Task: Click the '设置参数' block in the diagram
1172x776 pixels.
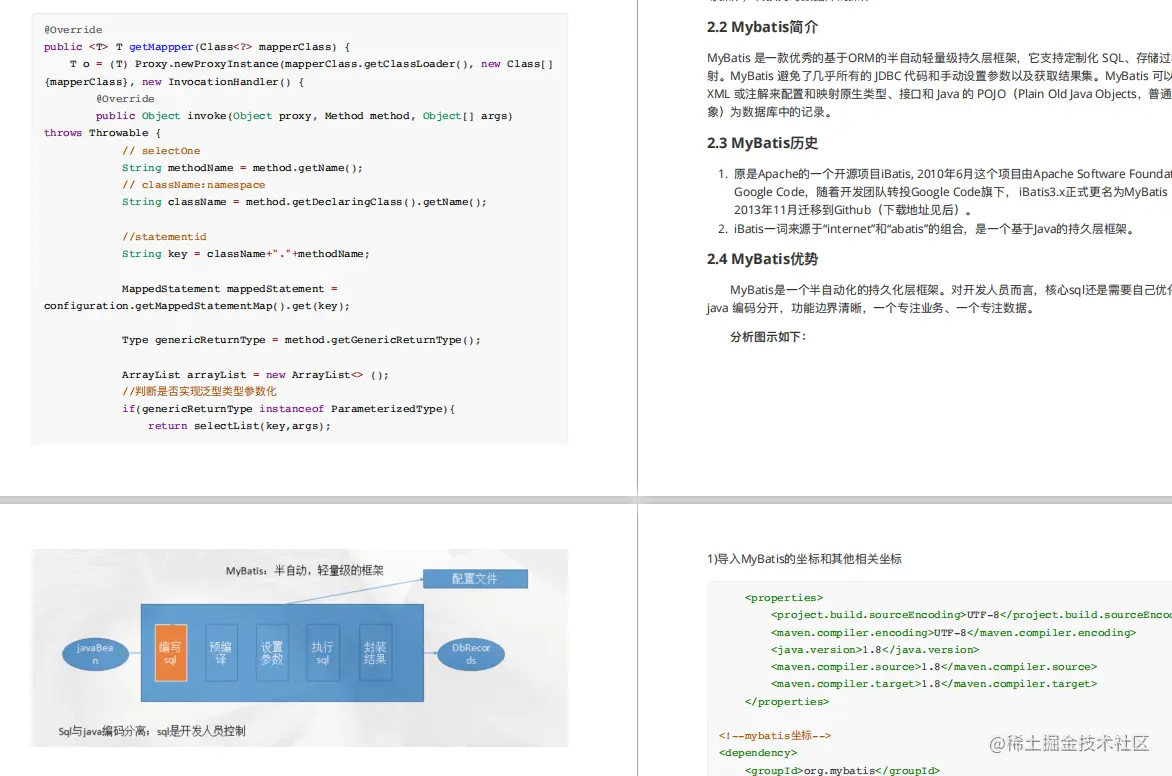Action: pos(272,653)
